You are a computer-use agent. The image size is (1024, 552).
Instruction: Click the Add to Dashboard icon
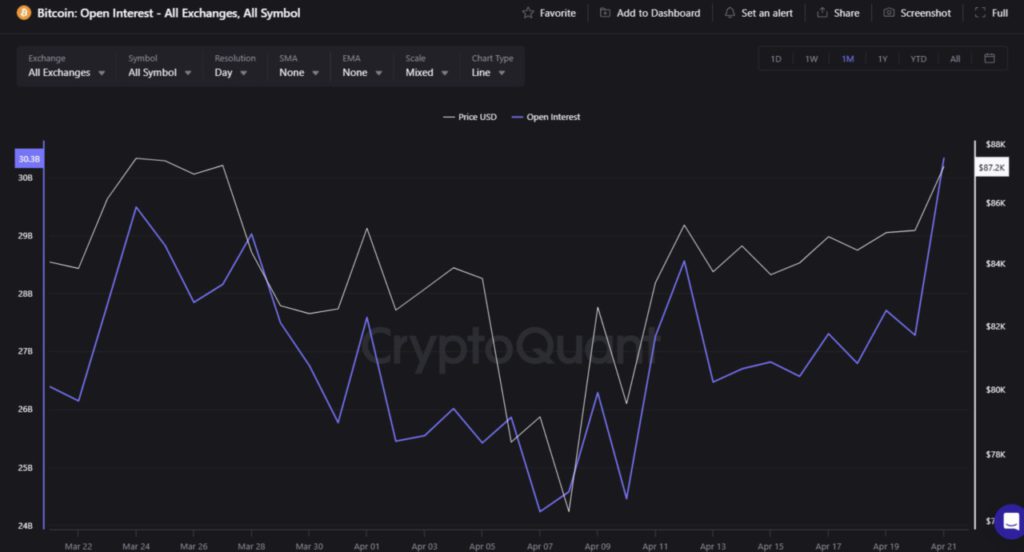click(x=605, y=13)
